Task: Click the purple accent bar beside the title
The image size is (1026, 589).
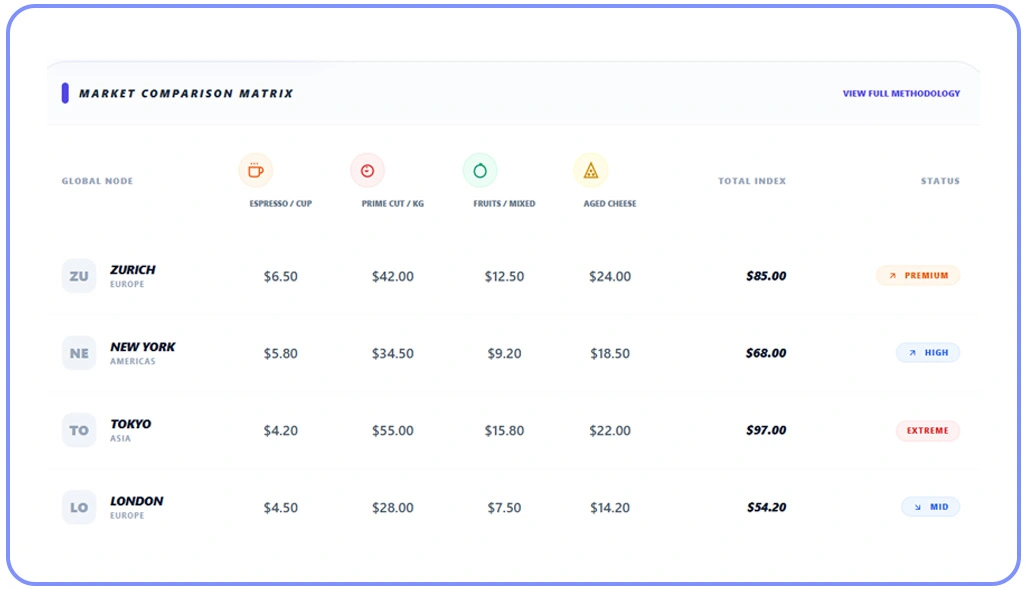Action: (x=64, y=93)
